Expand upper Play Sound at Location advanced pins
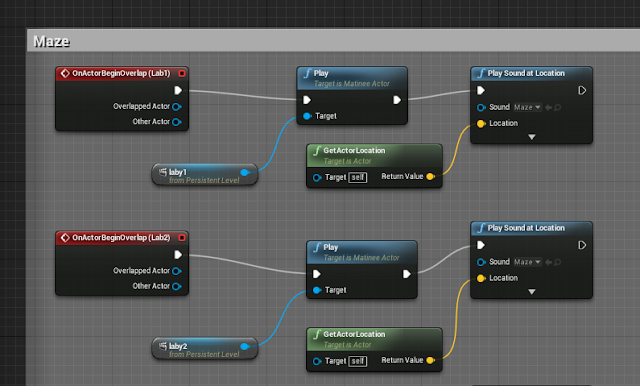Screen dimensions: 640x386 531,137
